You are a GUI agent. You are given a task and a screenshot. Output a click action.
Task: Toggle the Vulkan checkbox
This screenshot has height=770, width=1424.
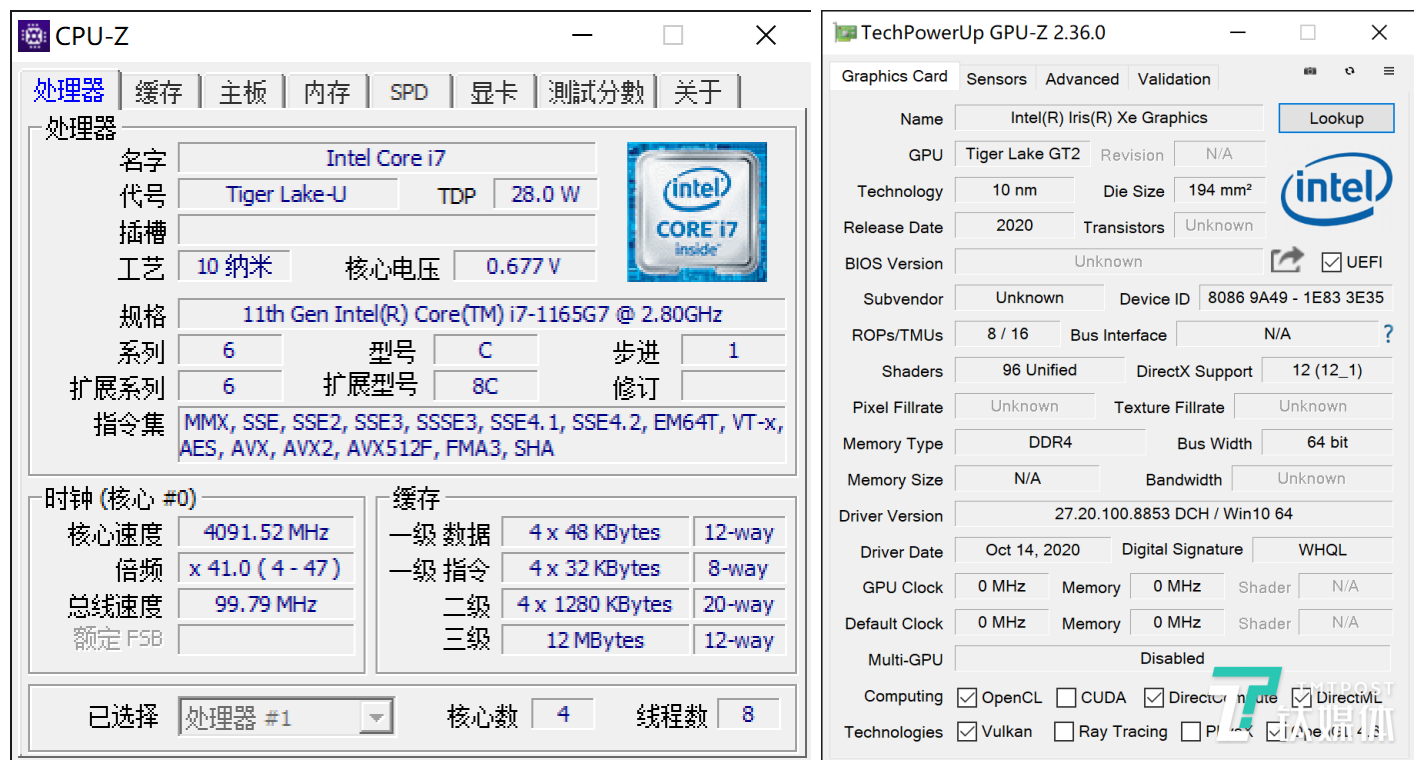coord(967,731)
